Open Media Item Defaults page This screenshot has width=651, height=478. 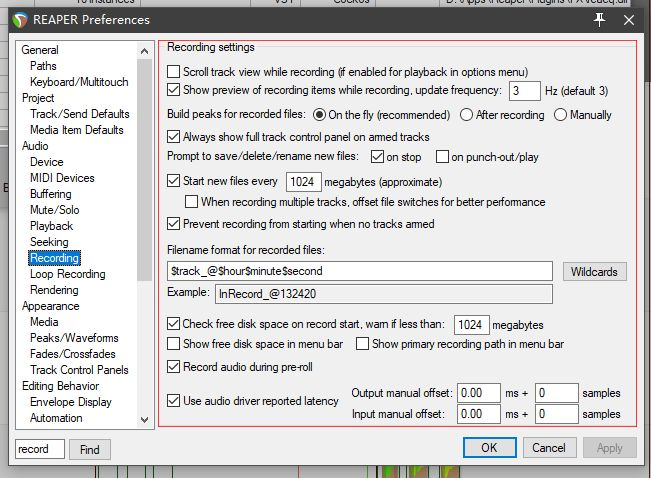77,130
